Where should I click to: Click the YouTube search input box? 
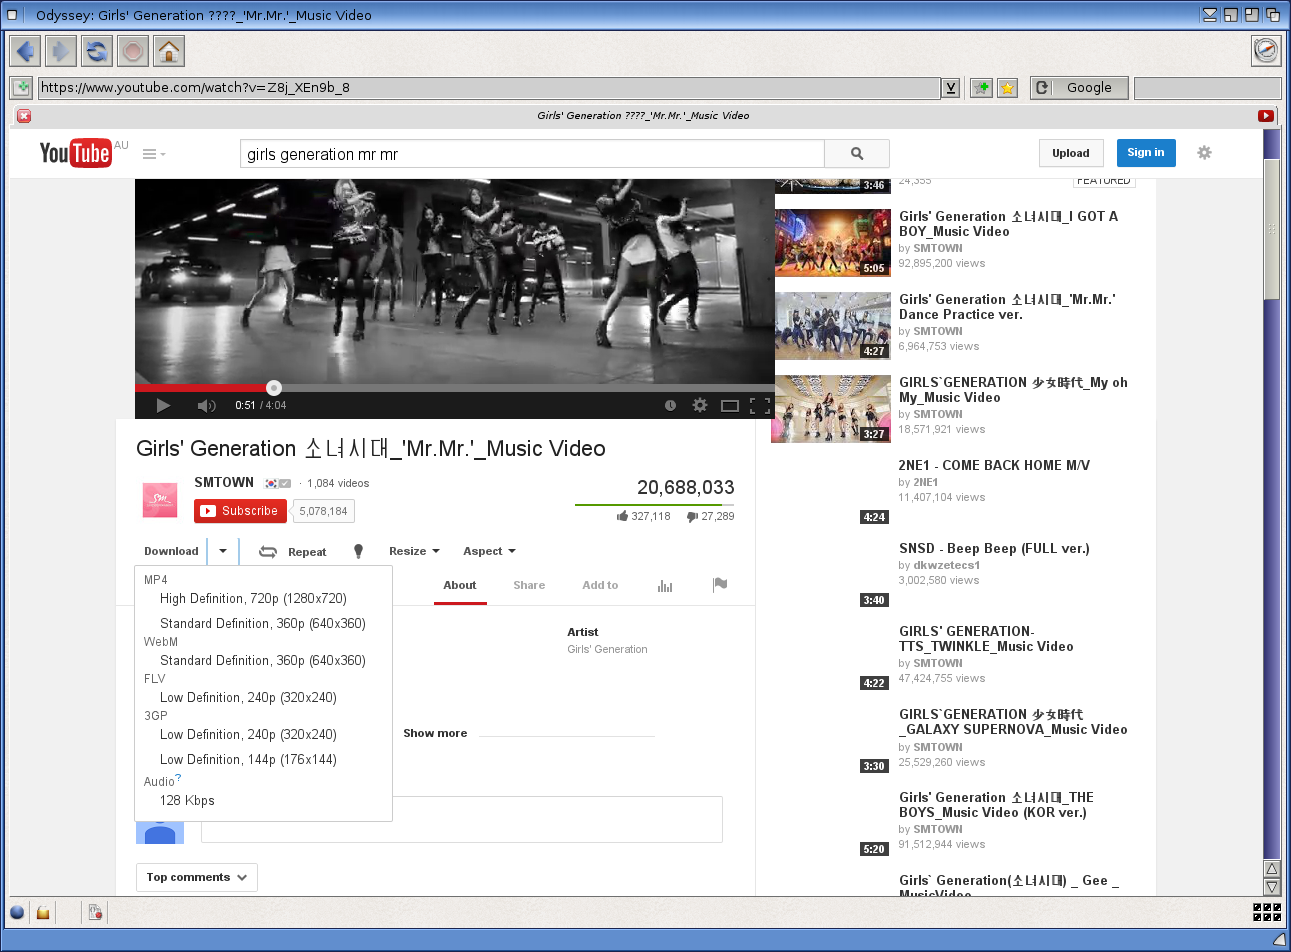pos(532,154)
